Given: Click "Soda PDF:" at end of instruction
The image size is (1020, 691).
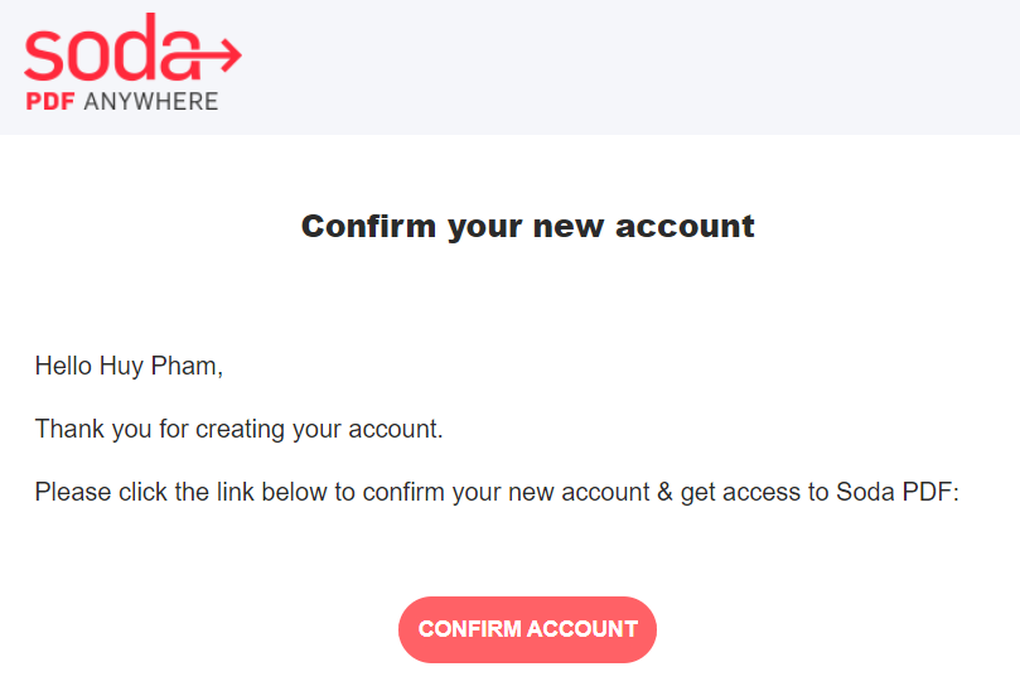Looking at the screenshot, I should [898, 492].
